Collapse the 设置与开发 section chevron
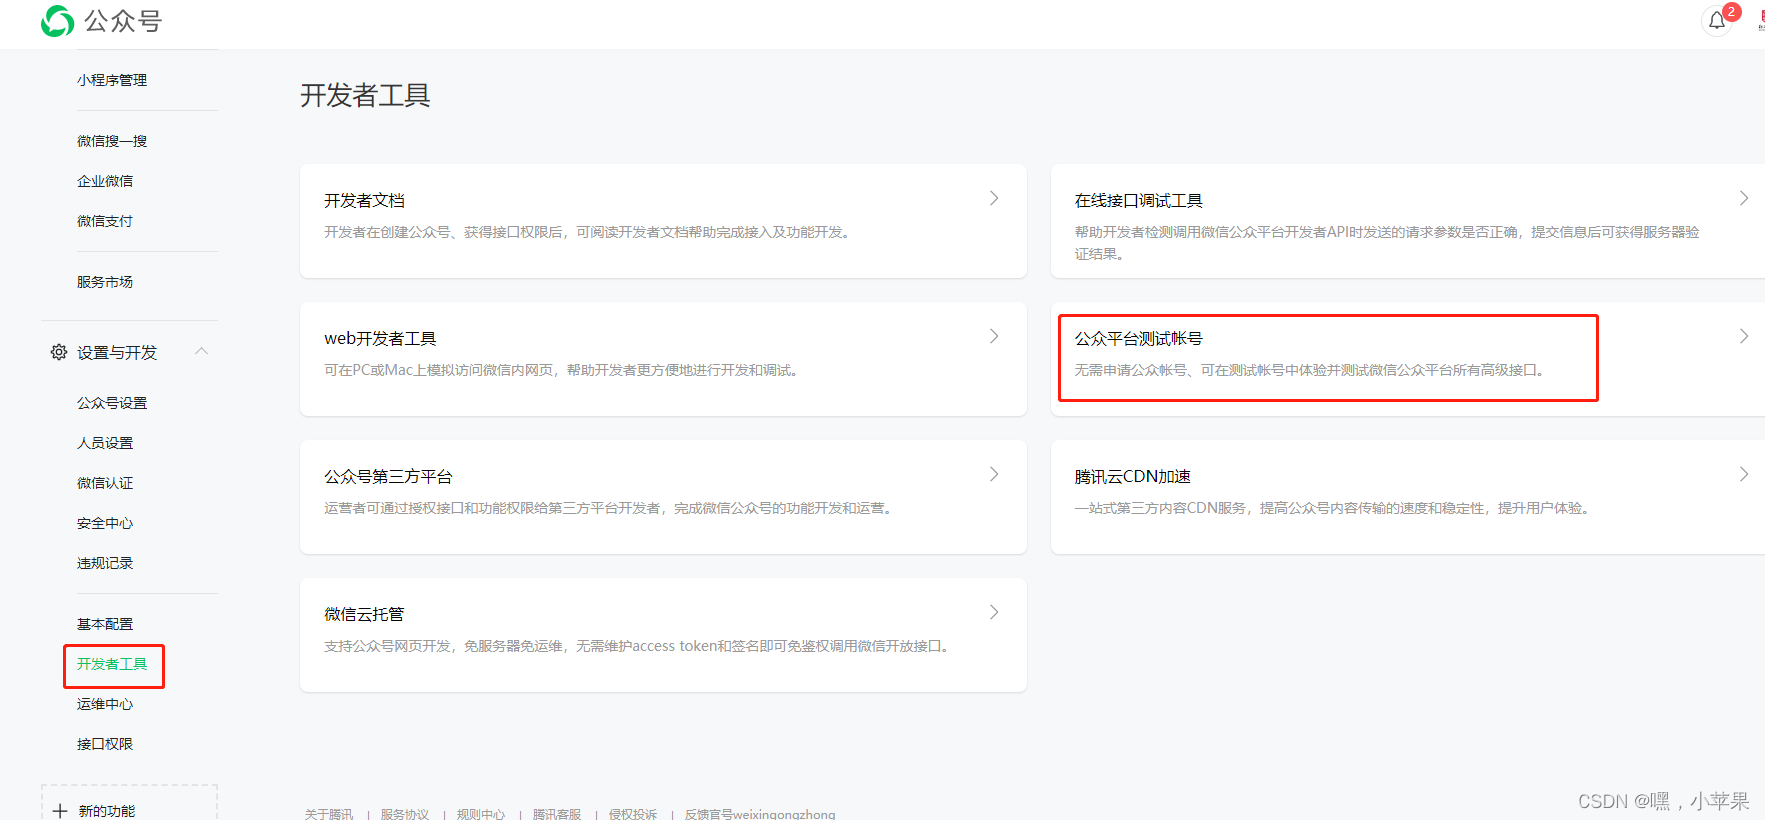1765x820 pixels. point(201,351)
